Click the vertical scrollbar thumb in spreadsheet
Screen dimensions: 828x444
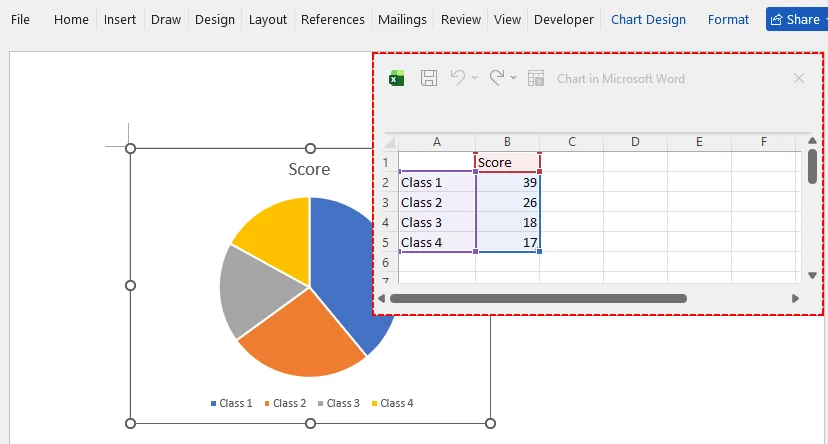click(x=812, y=166)
